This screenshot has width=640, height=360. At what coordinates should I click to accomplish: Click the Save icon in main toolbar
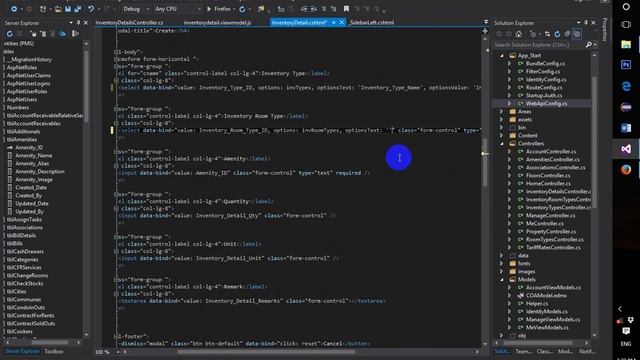click(68, 9)
